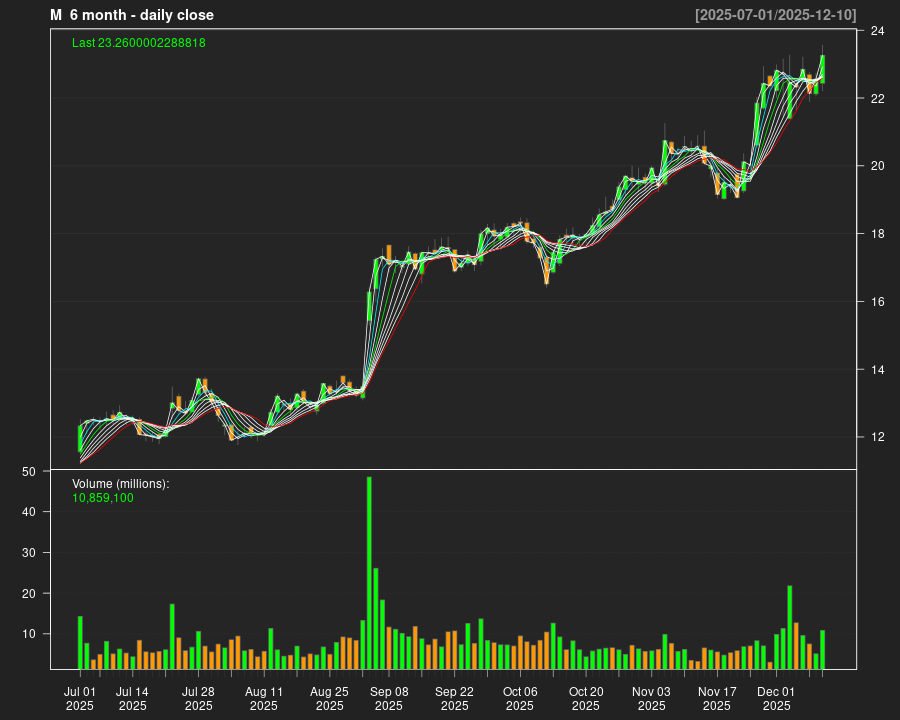Select the 'Sep 08 2025' x-axis date label
Screen dimensions: 900x720
pos(389,698)
